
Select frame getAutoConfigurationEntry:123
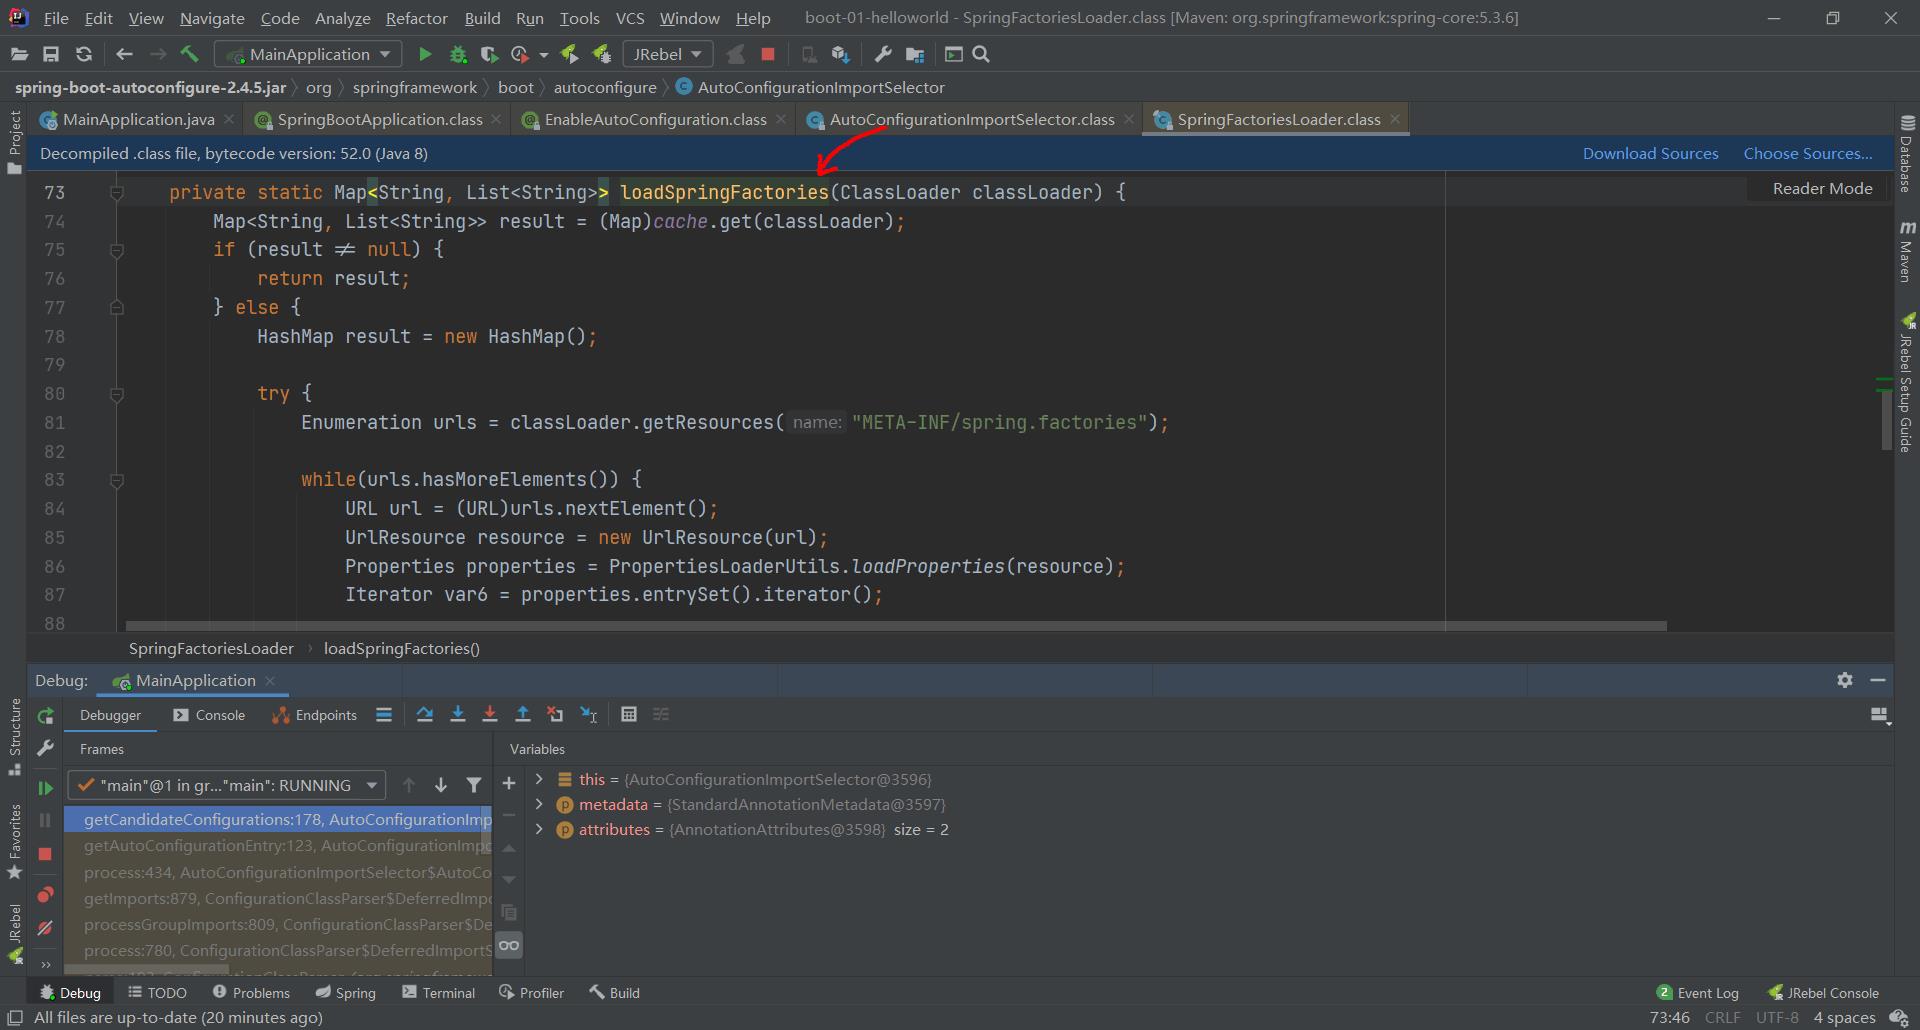tap(279, 845)
